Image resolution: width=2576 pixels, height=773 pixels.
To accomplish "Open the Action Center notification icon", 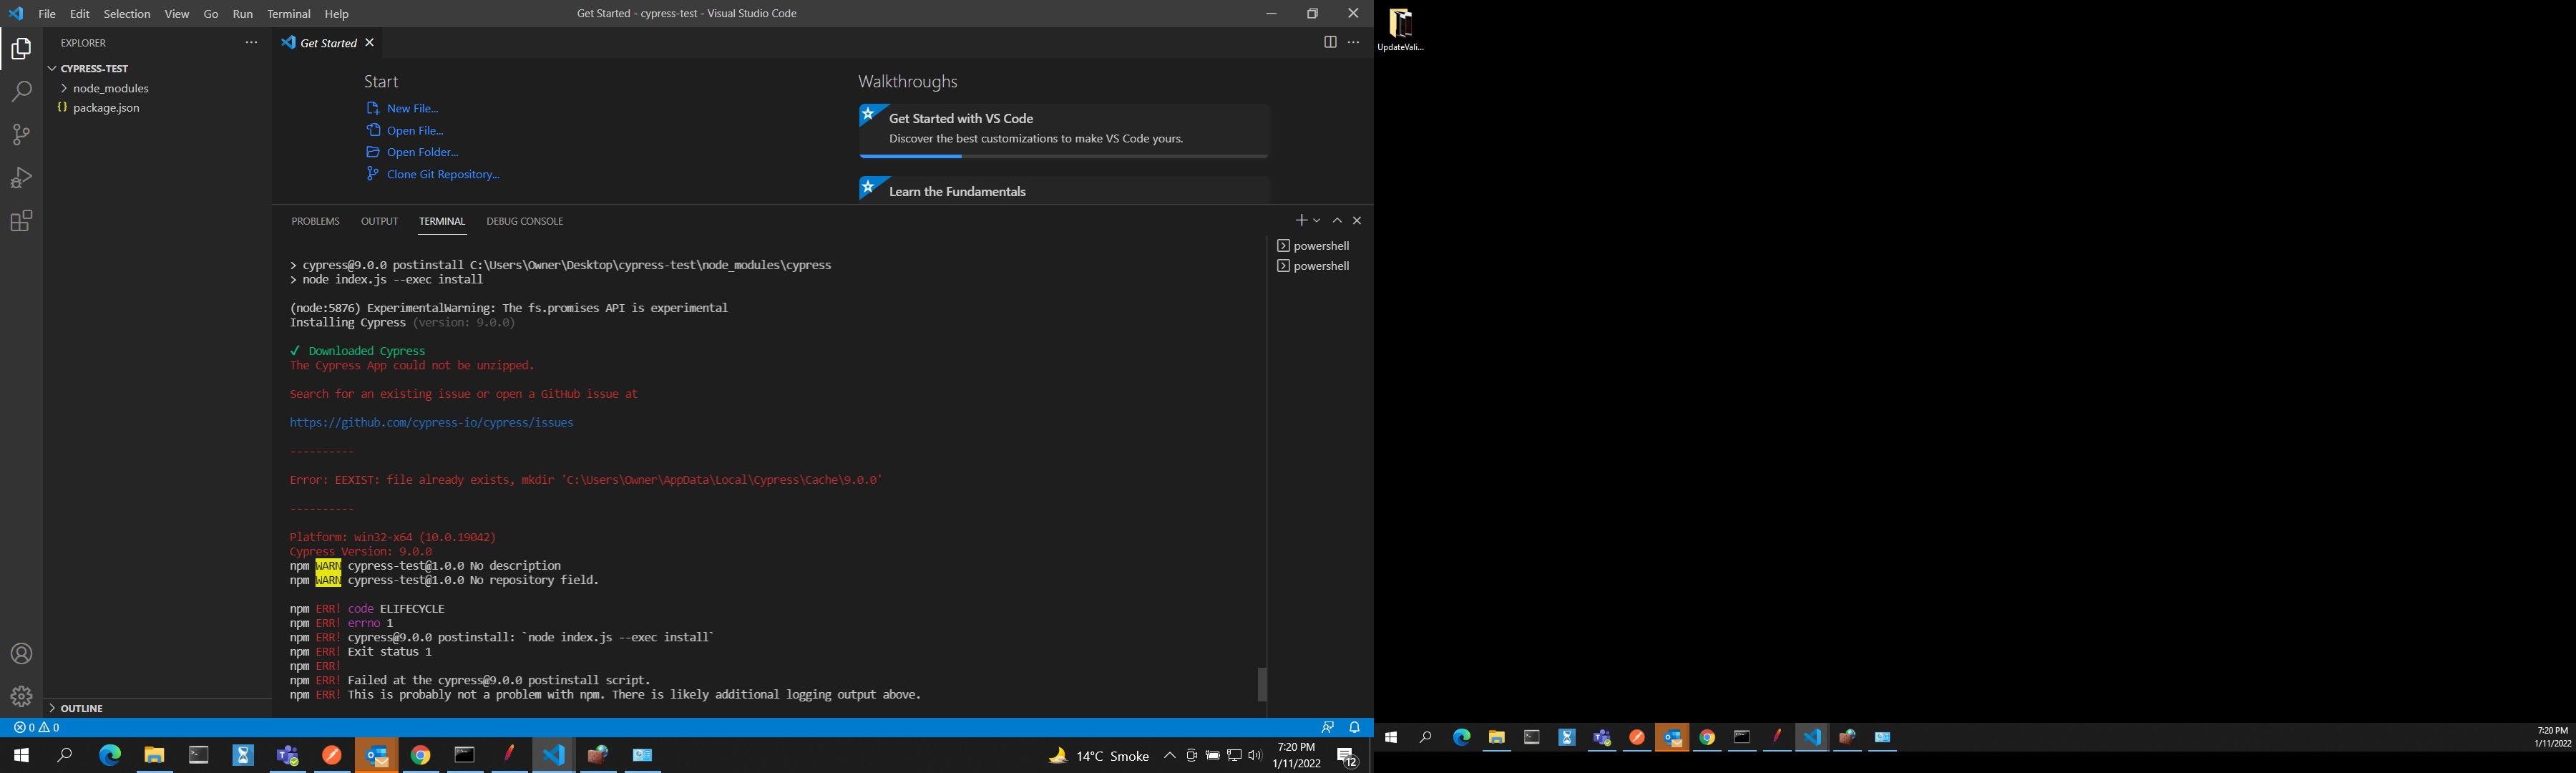I will click(1347, 757).
